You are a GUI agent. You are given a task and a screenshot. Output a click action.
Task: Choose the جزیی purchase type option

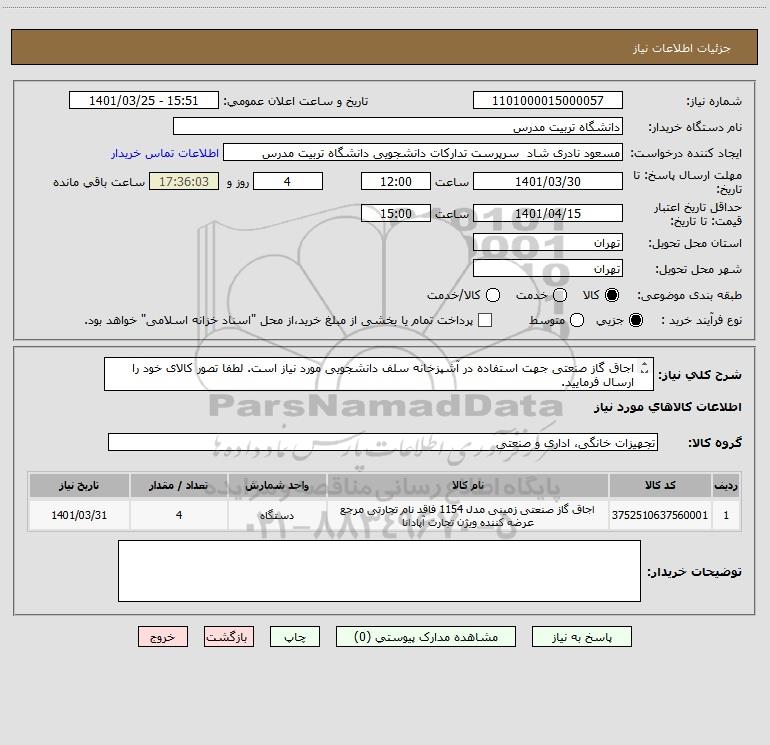[x=636, y=320]
